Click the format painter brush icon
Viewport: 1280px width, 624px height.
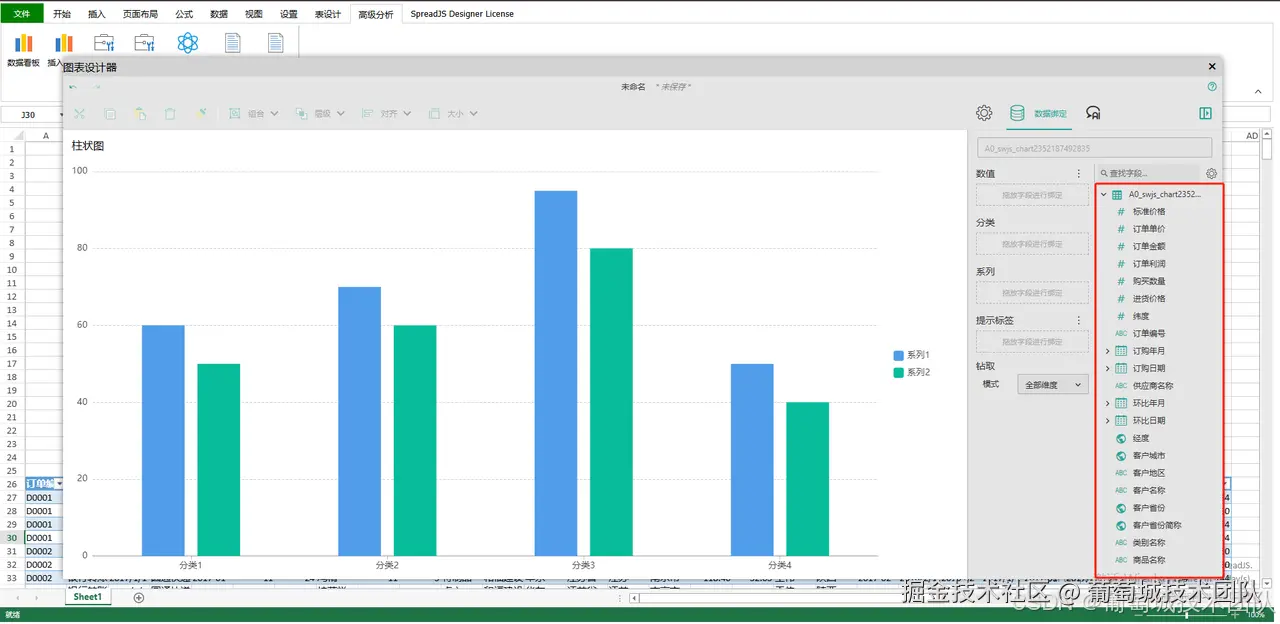[201, 114]
